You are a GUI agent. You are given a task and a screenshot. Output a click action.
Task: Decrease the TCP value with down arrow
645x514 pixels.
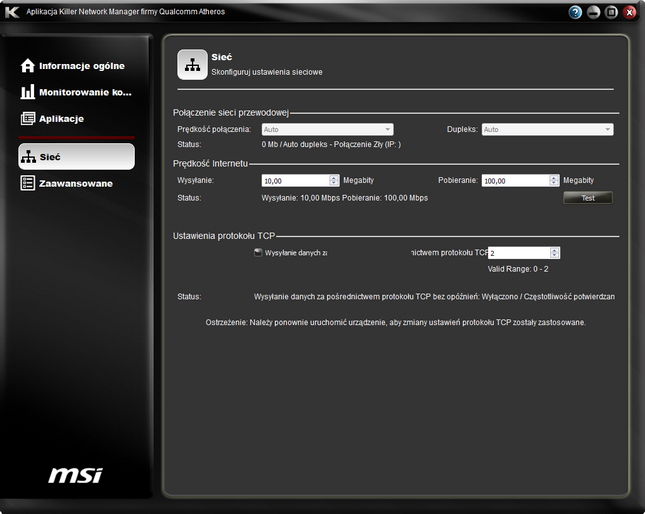pos(555,256)
